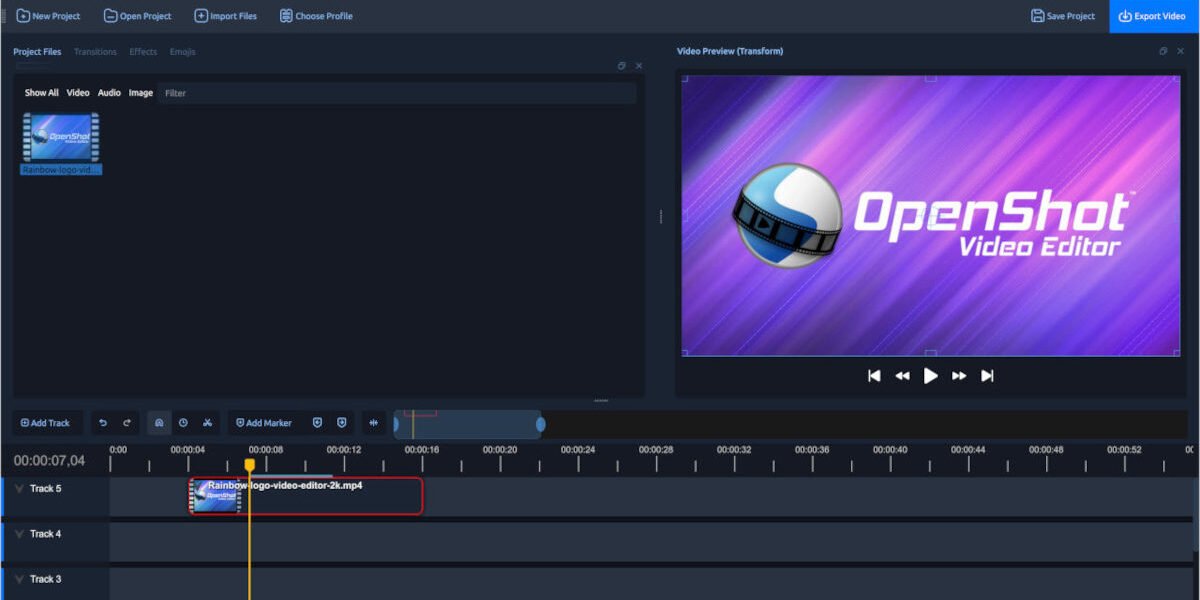
Task: Open the Choose Profile dialog
Action: click(x=316, y=16)
